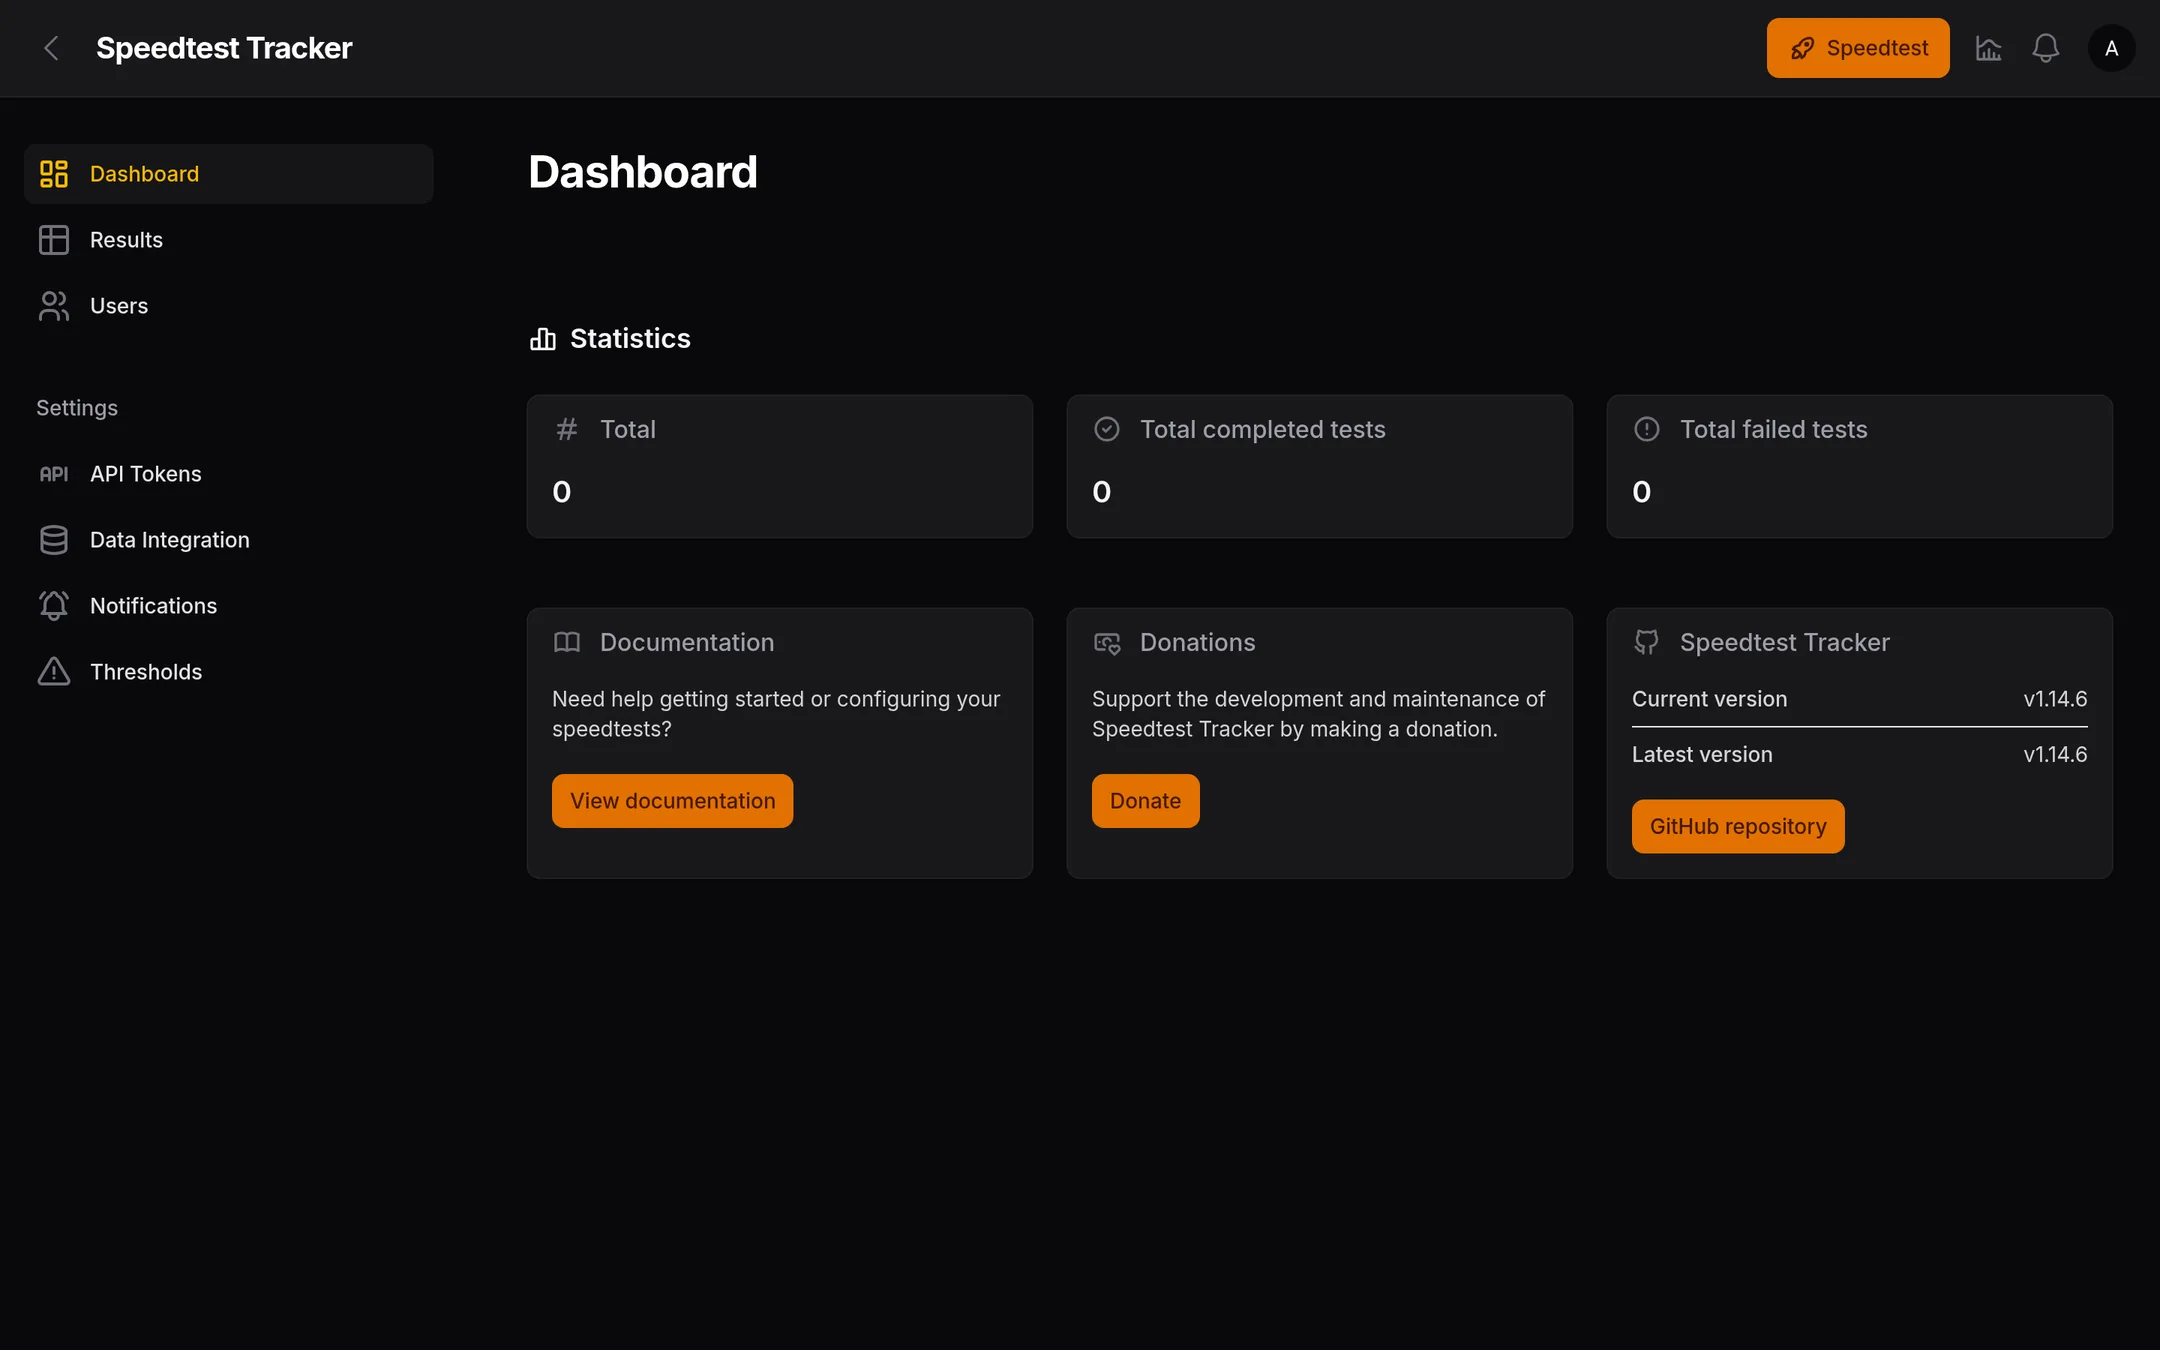Open user avatar menu labeled A
This screenshot has width=2160, height=1350.
pos(2111,48)
